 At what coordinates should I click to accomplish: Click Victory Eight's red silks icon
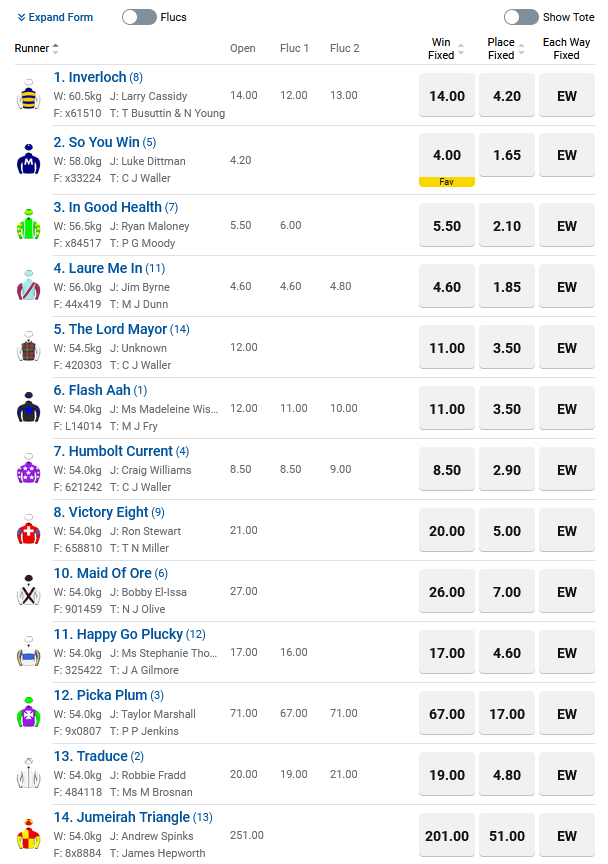(x=28, y=529)
